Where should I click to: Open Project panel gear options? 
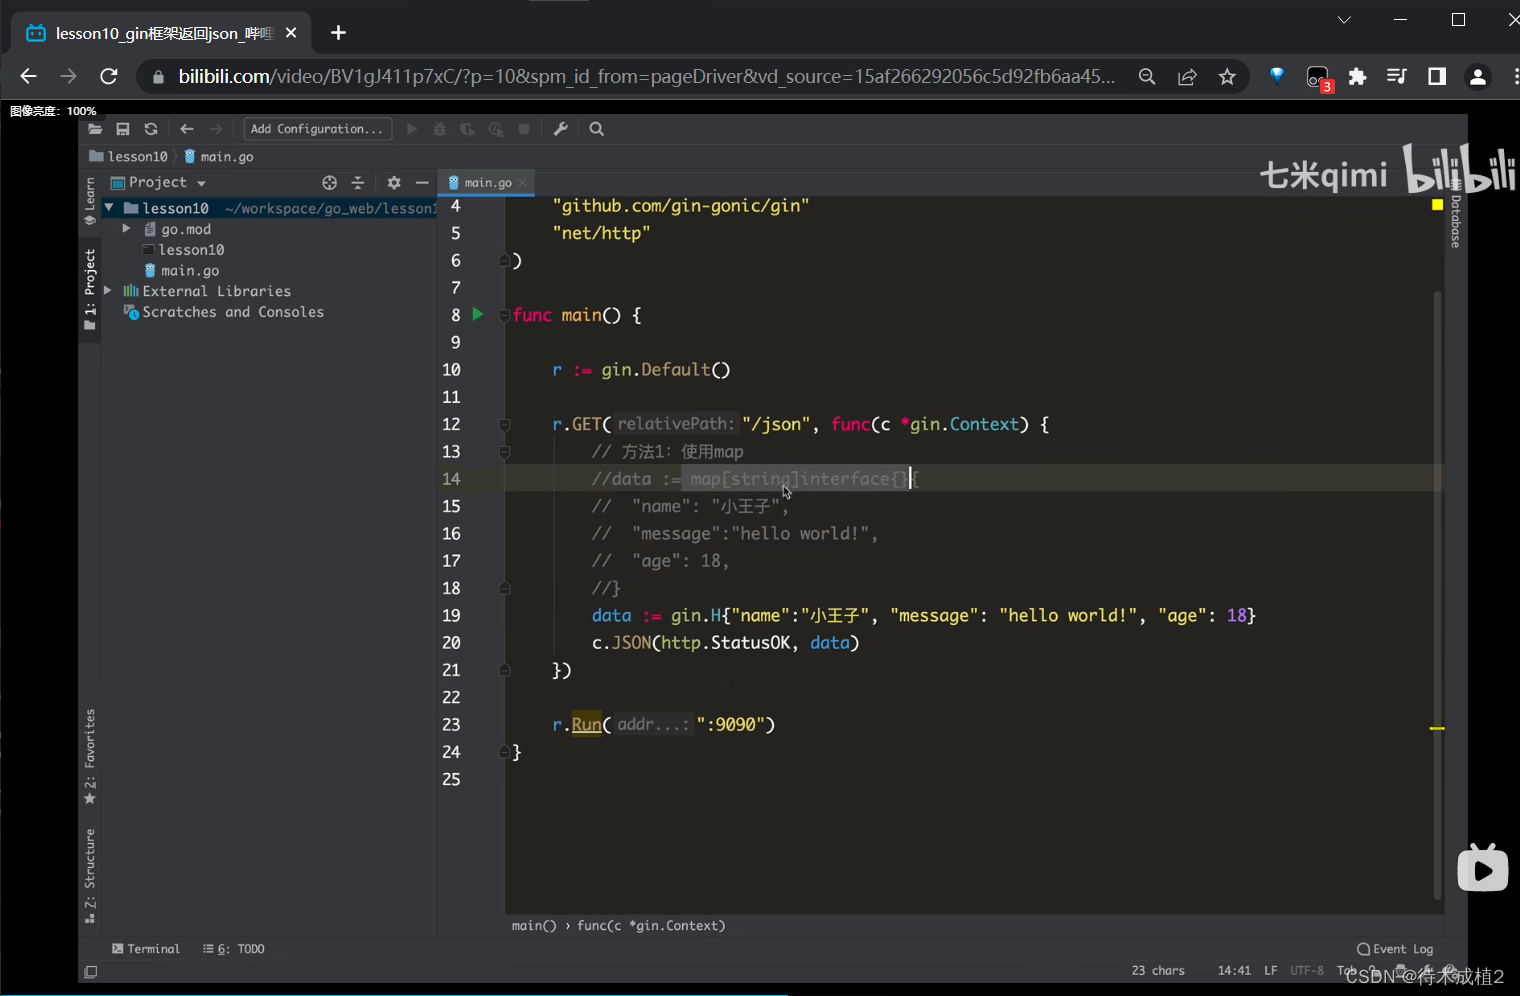coord(394,183)
